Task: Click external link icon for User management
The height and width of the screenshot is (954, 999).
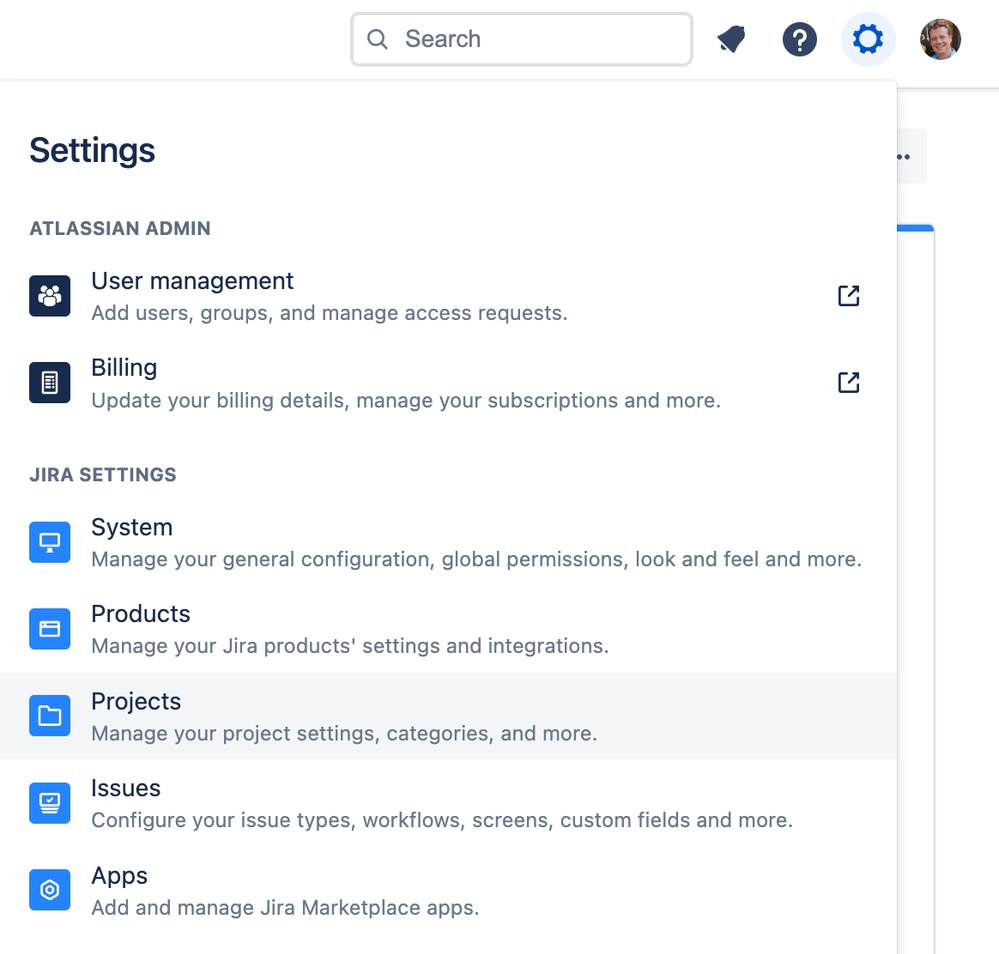Action: pos(848,296)
